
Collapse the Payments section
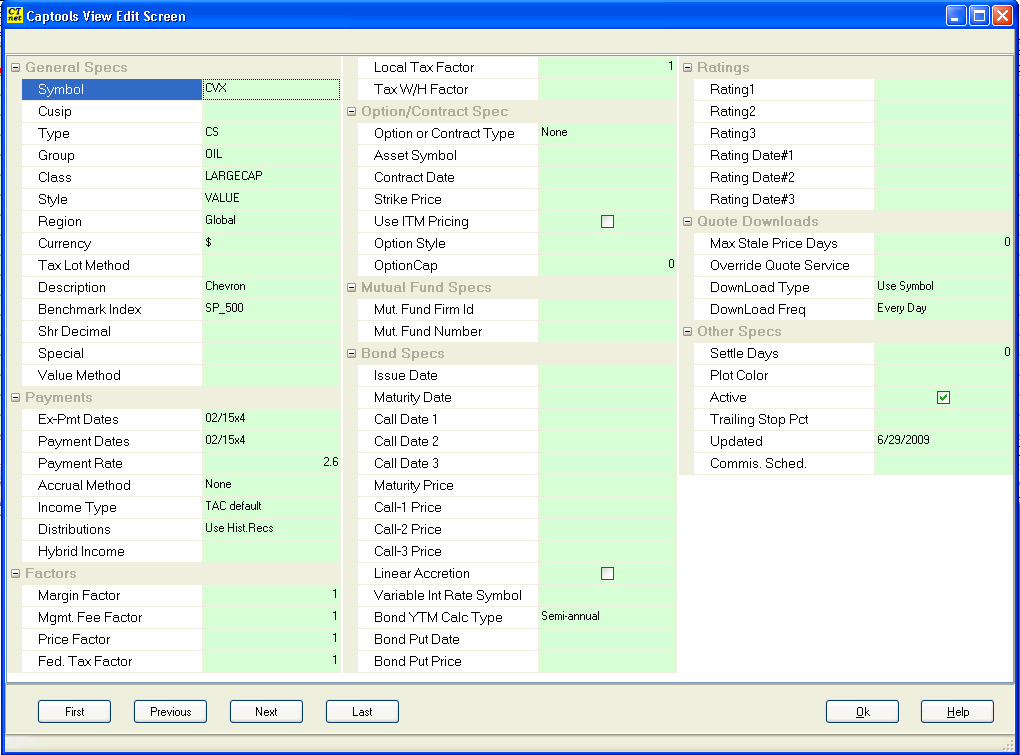14,397
